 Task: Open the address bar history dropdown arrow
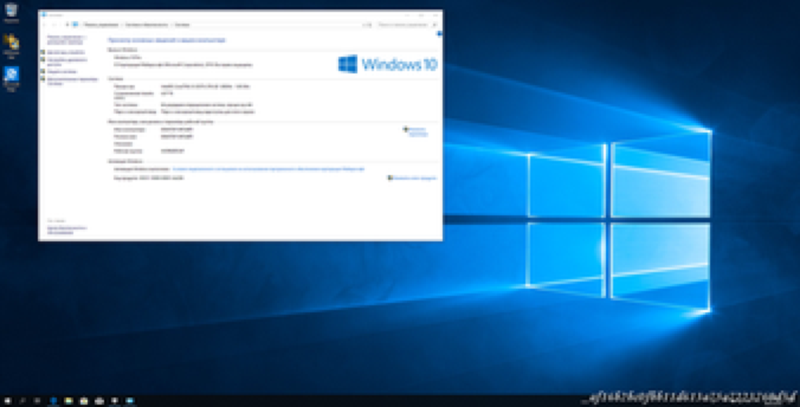(364, 24)
